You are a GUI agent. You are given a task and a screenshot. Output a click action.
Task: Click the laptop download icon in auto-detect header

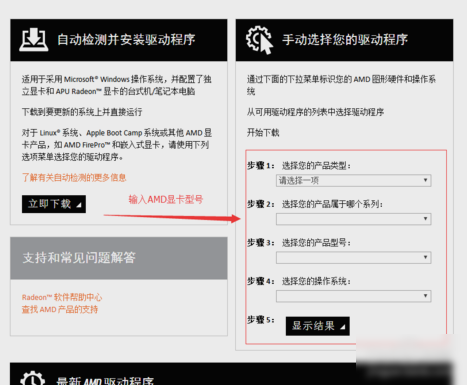pos(34,40)
